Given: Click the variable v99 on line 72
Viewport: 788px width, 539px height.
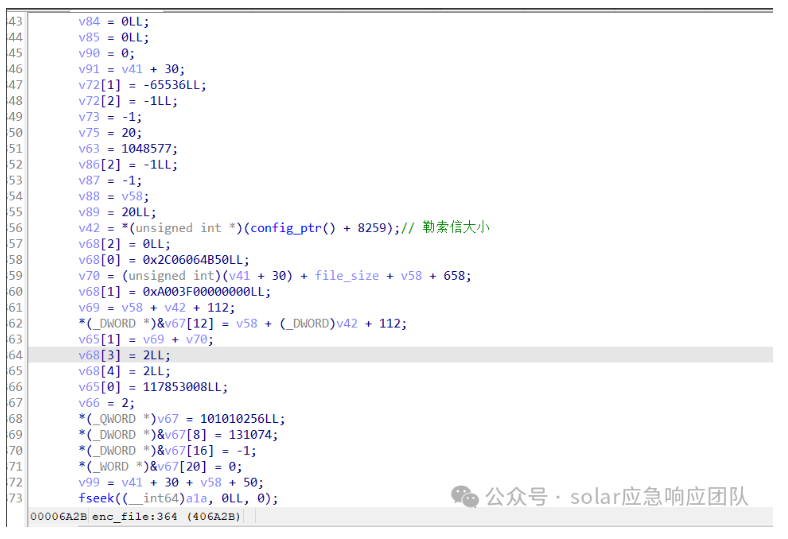Looking at the screenshot, I should (x=88, y=482).
